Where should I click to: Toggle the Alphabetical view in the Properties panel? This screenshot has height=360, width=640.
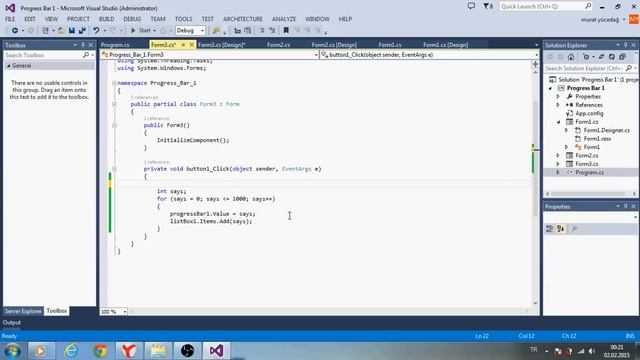[560, 229]
